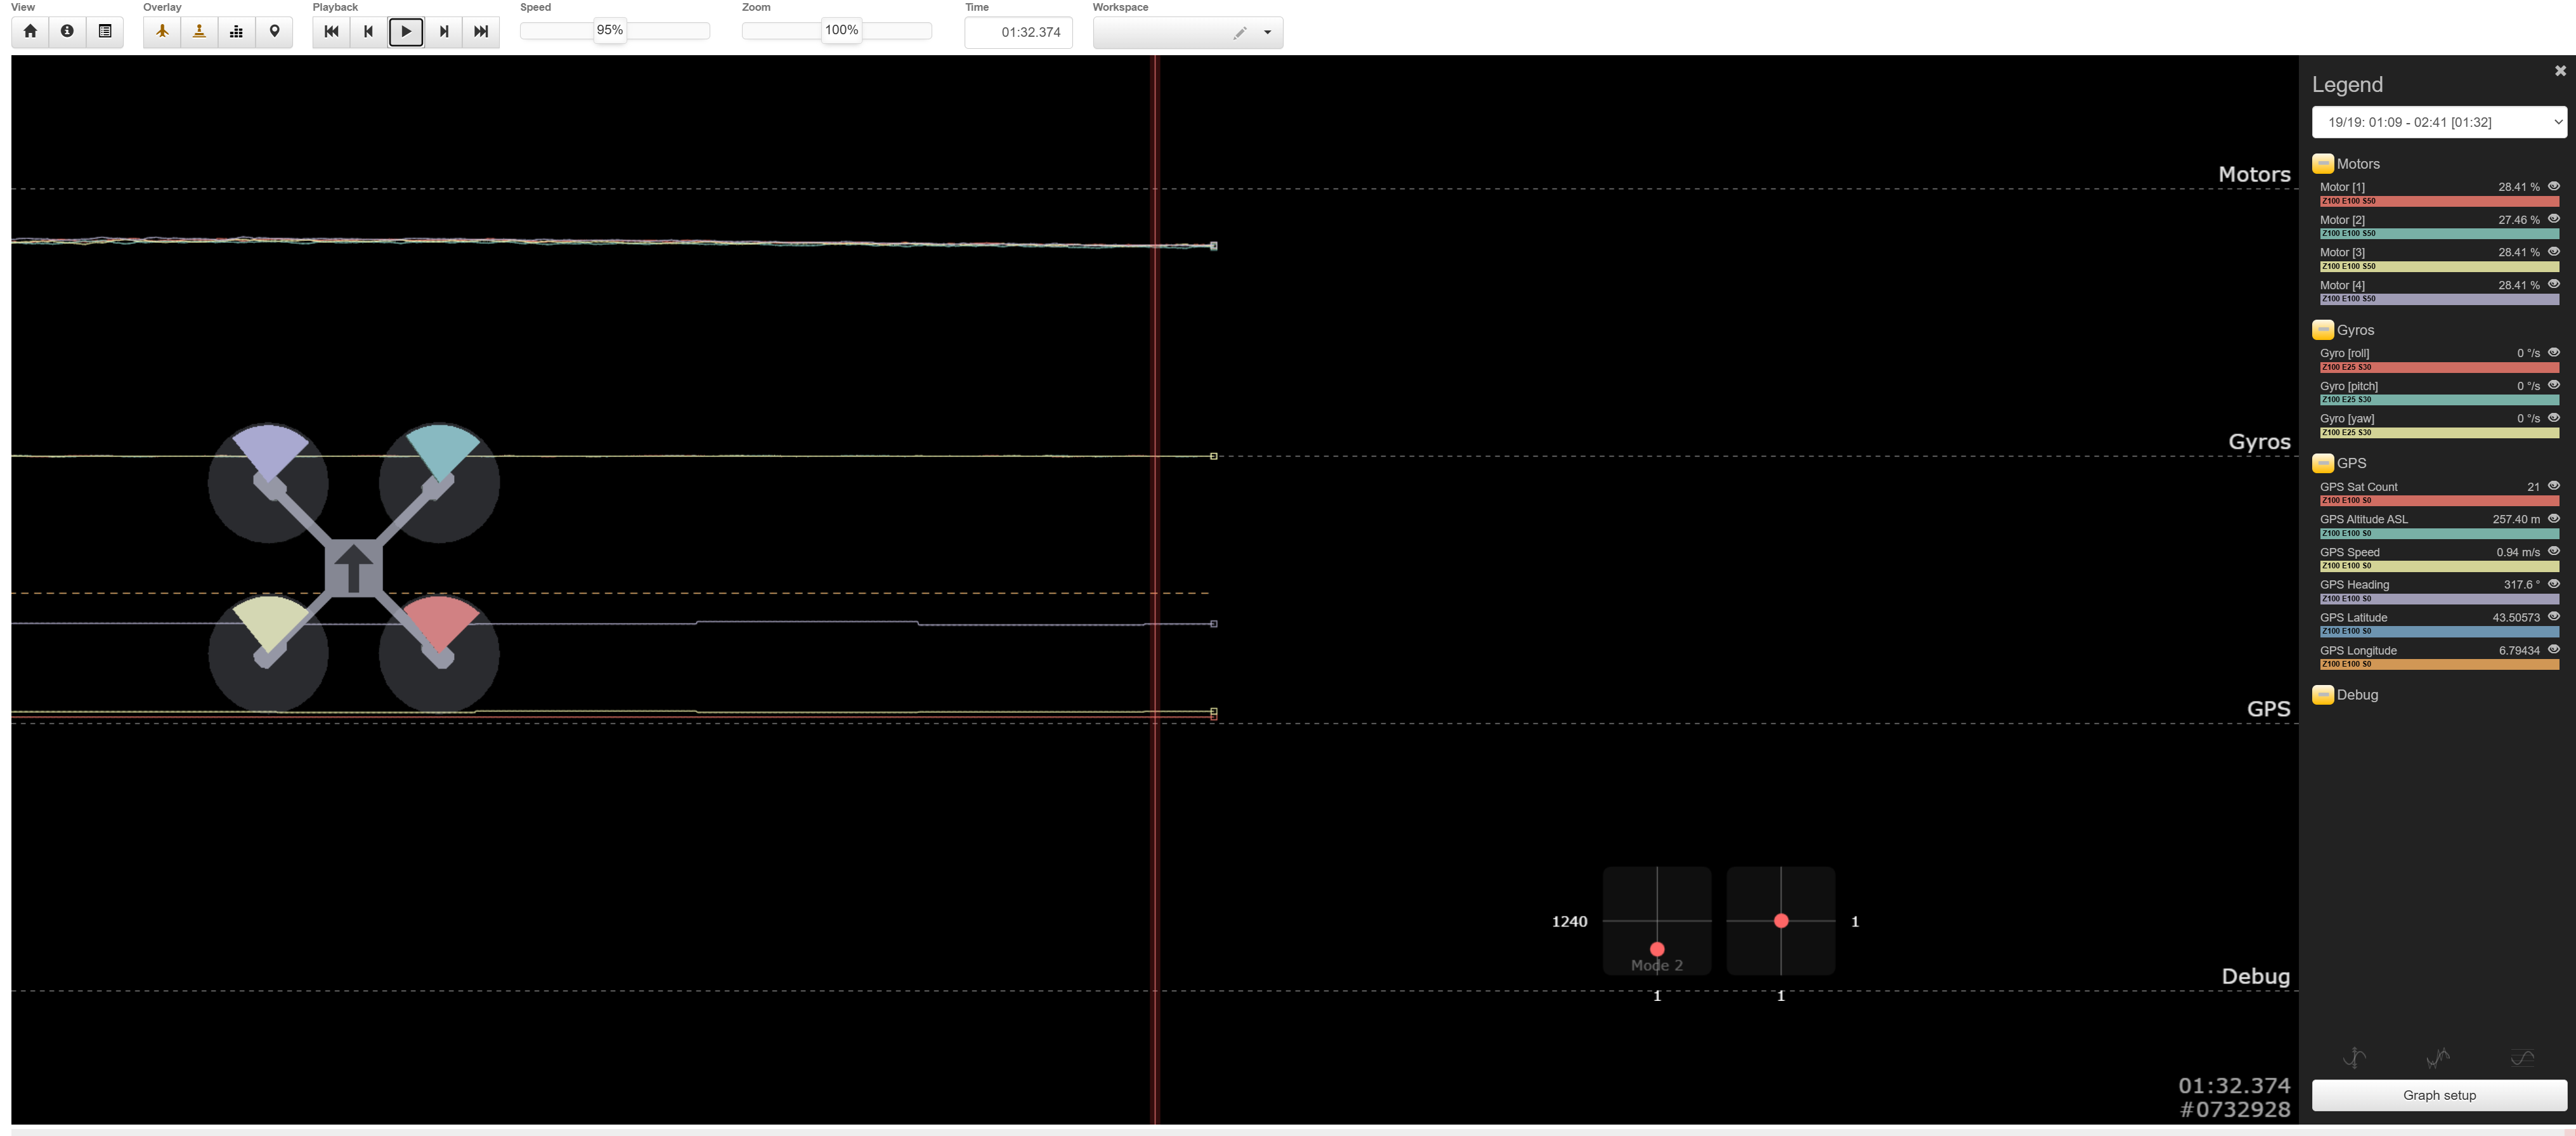Toggle the map marker overlay icon

click(x=274, y=31)
